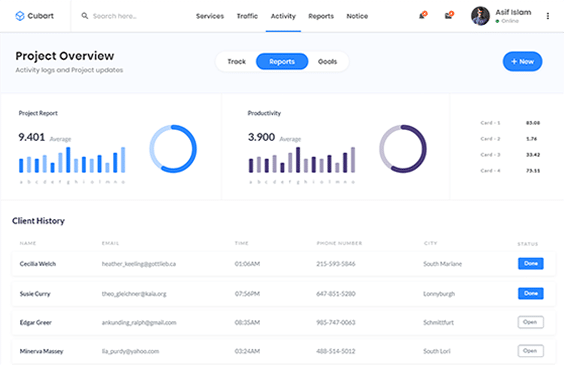This screenshot has width=564, height=365.
Task: Click the blue Project Report donut chart
Action: click(173, 149)
